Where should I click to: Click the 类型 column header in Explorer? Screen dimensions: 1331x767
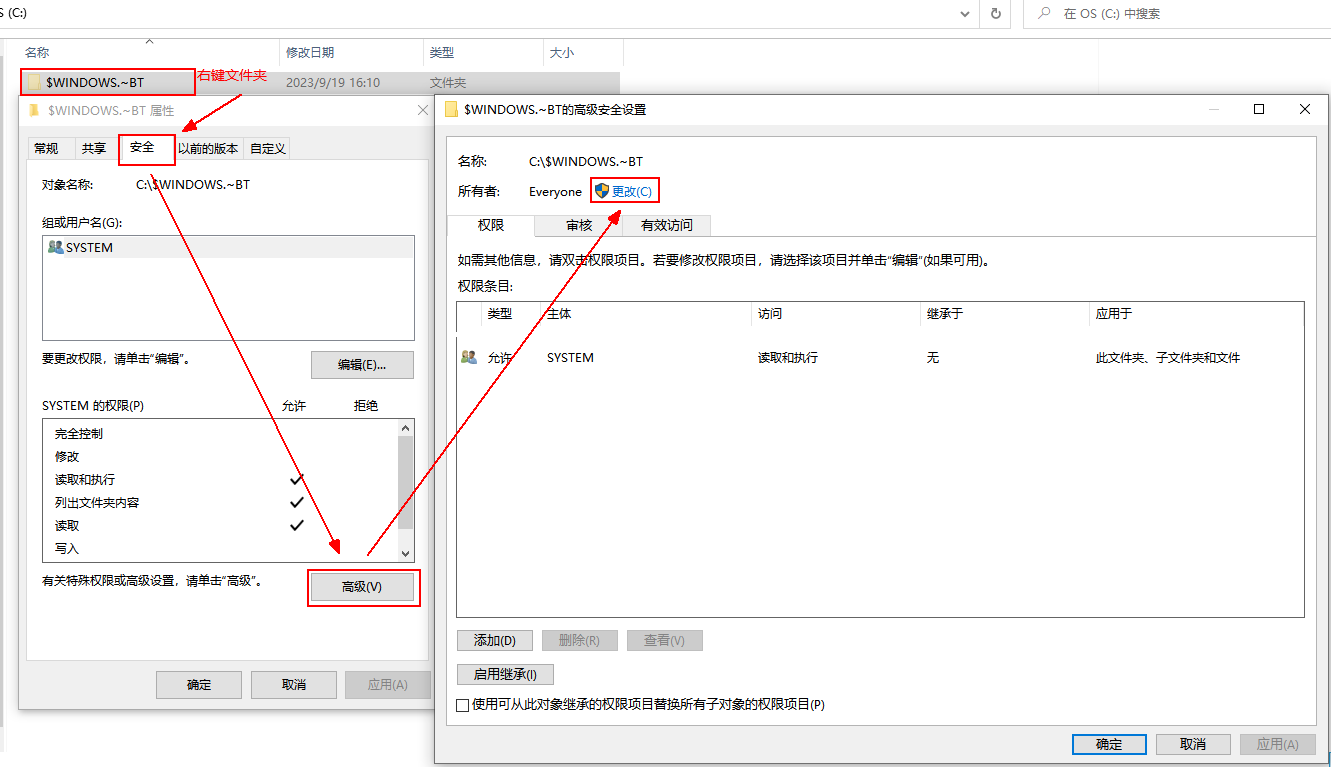click(x=442, y=53)
